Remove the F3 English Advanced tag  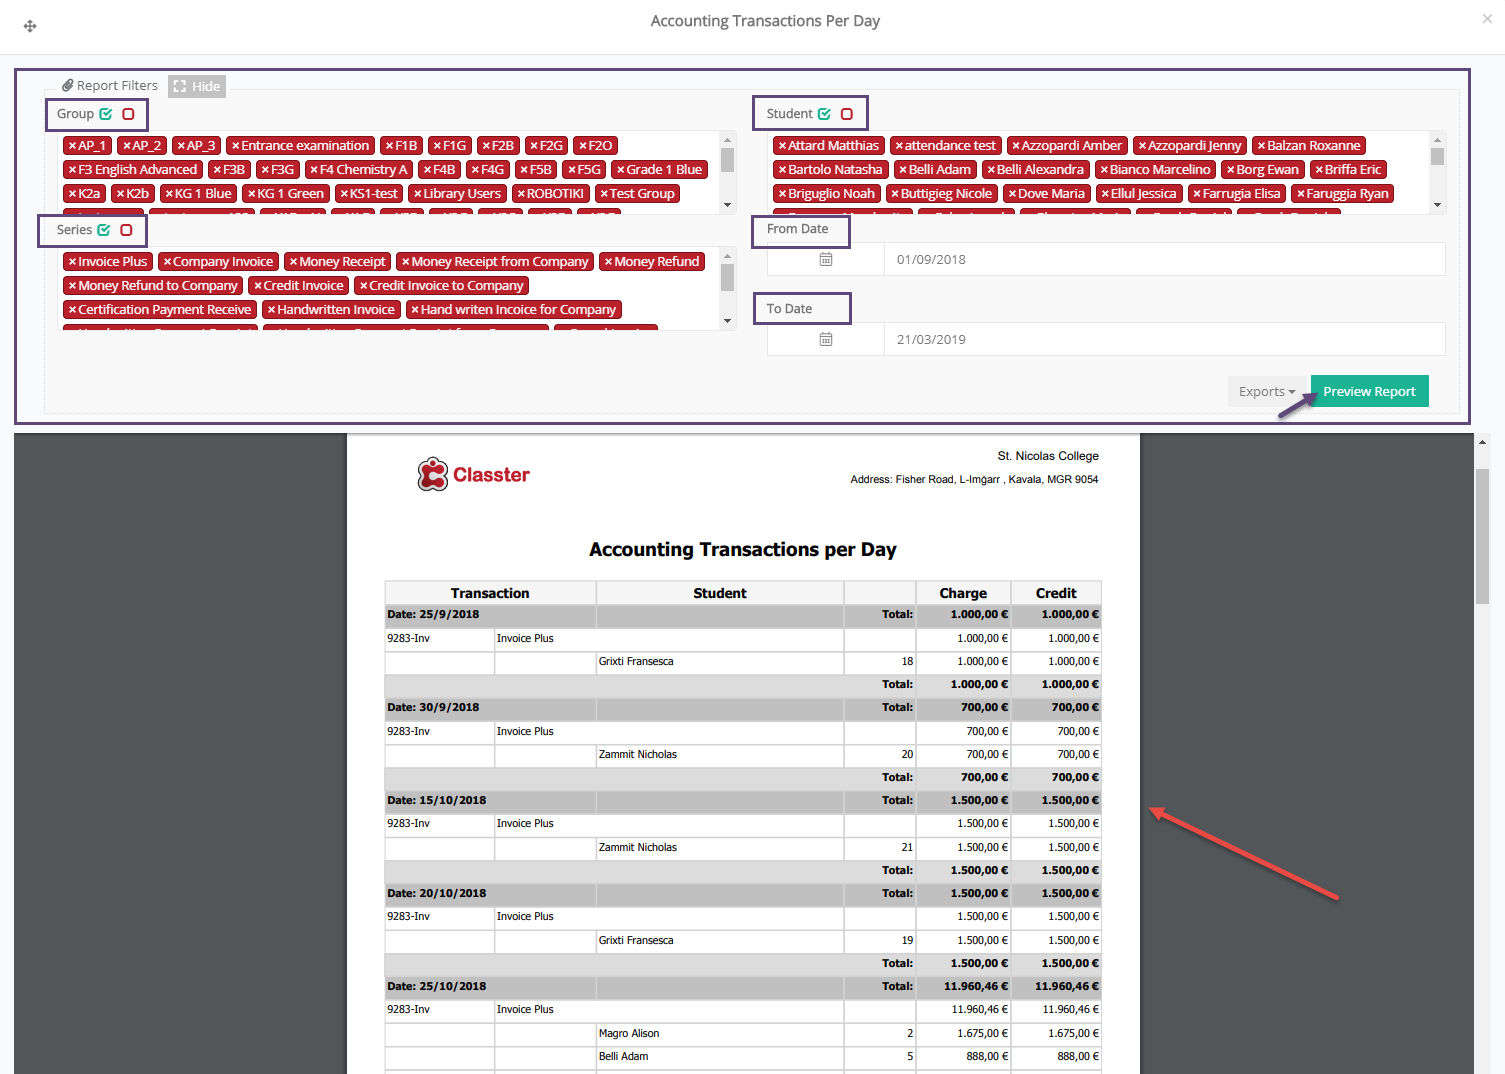[x=72, y=170]
